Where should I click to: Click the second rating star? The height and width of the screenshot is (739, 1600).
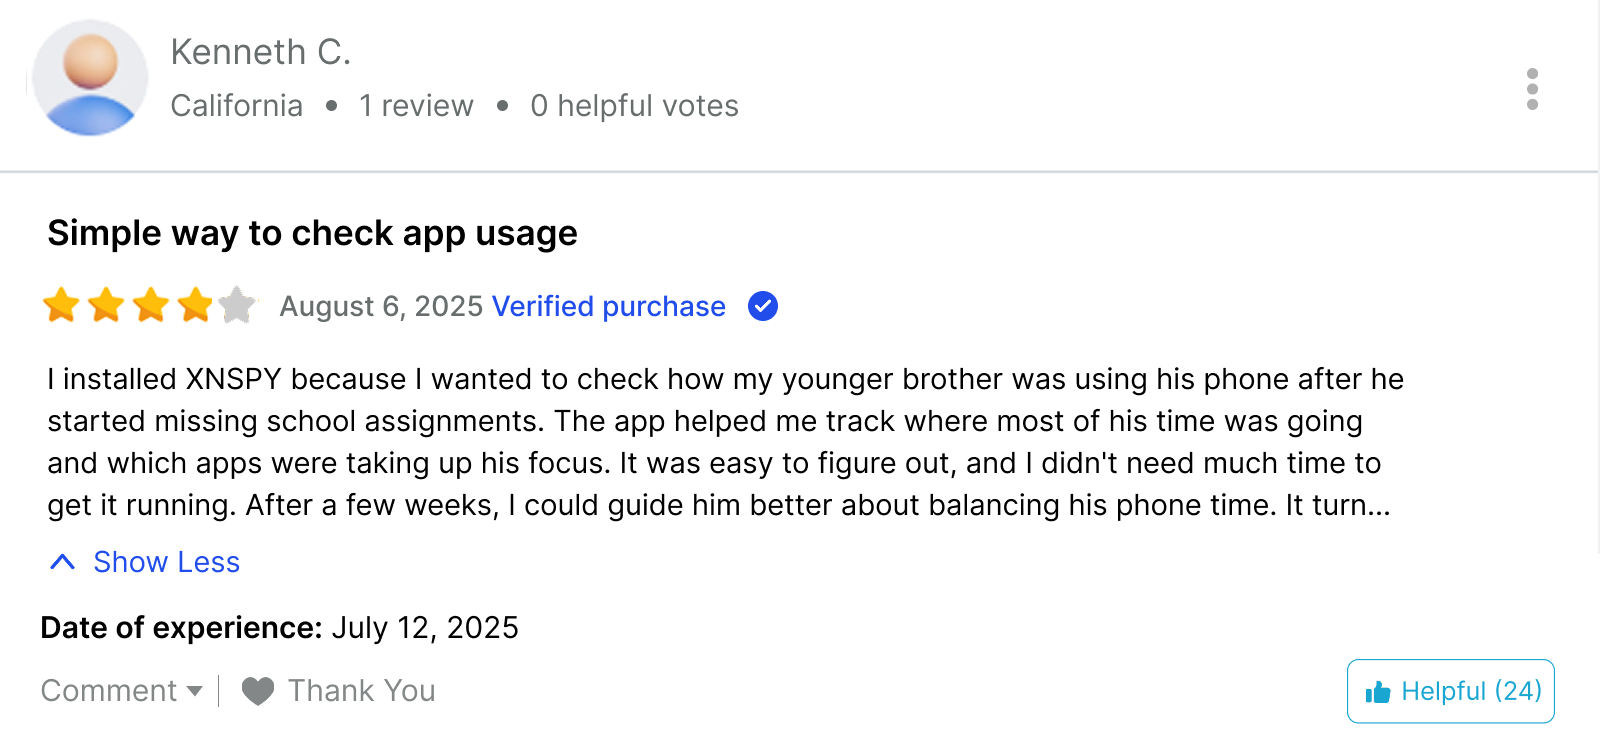tap(106, 305)
